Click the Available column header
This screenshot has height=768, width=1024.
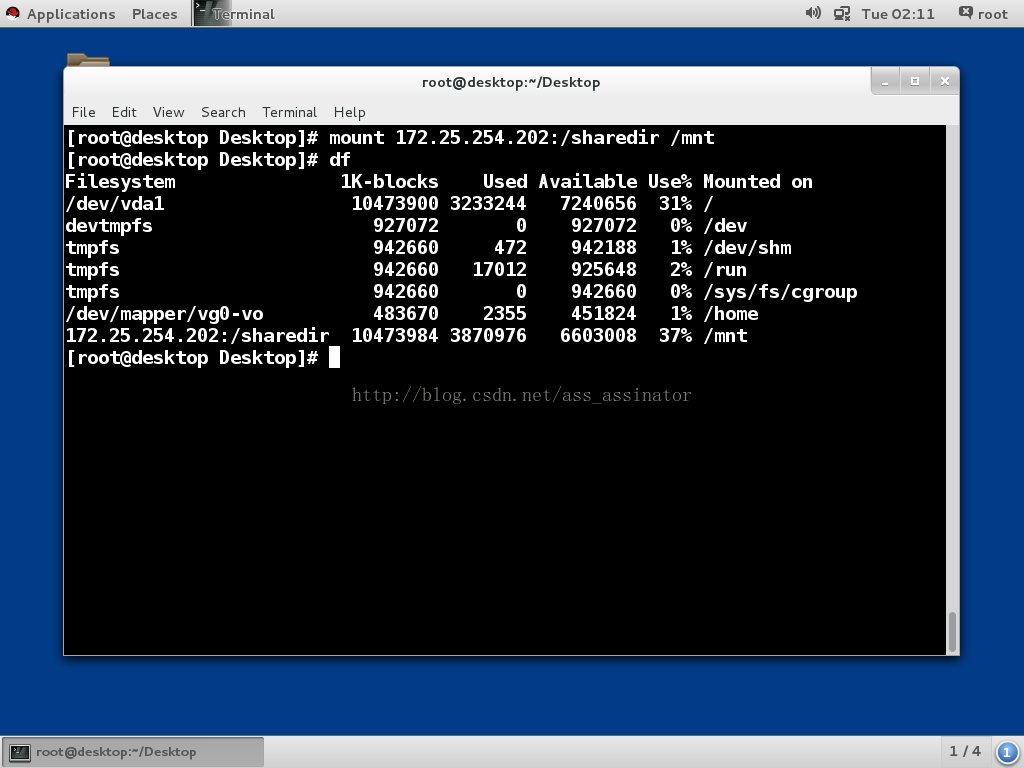pyautogui.click(x=588, y=182)
